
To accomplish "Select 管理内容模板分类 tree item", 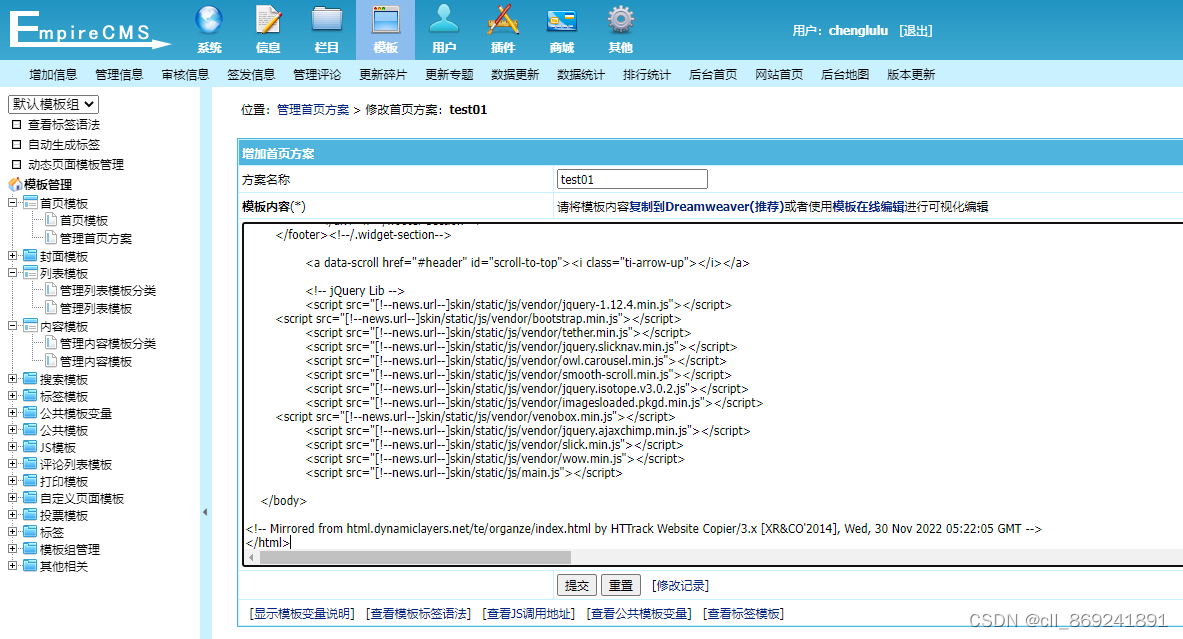I will 108,343.
